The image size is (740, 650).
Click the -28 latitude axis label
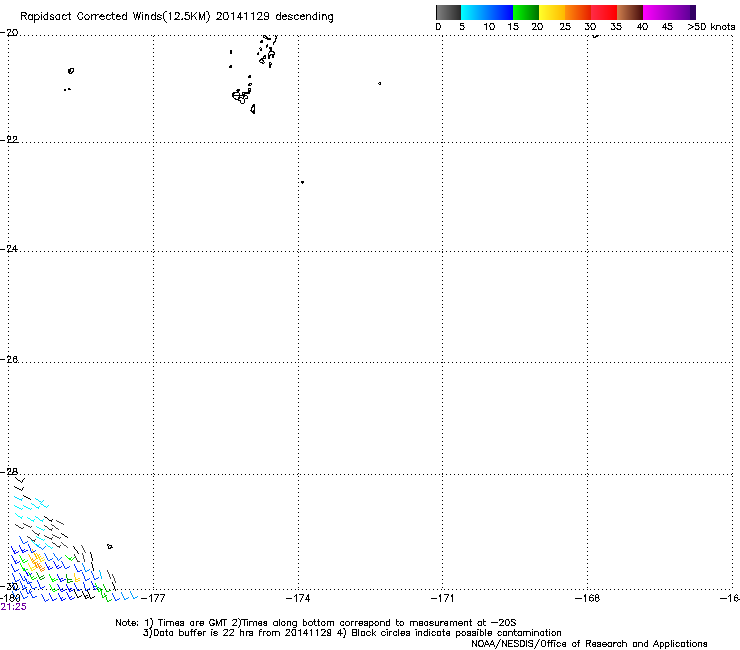tap(9, 471)
